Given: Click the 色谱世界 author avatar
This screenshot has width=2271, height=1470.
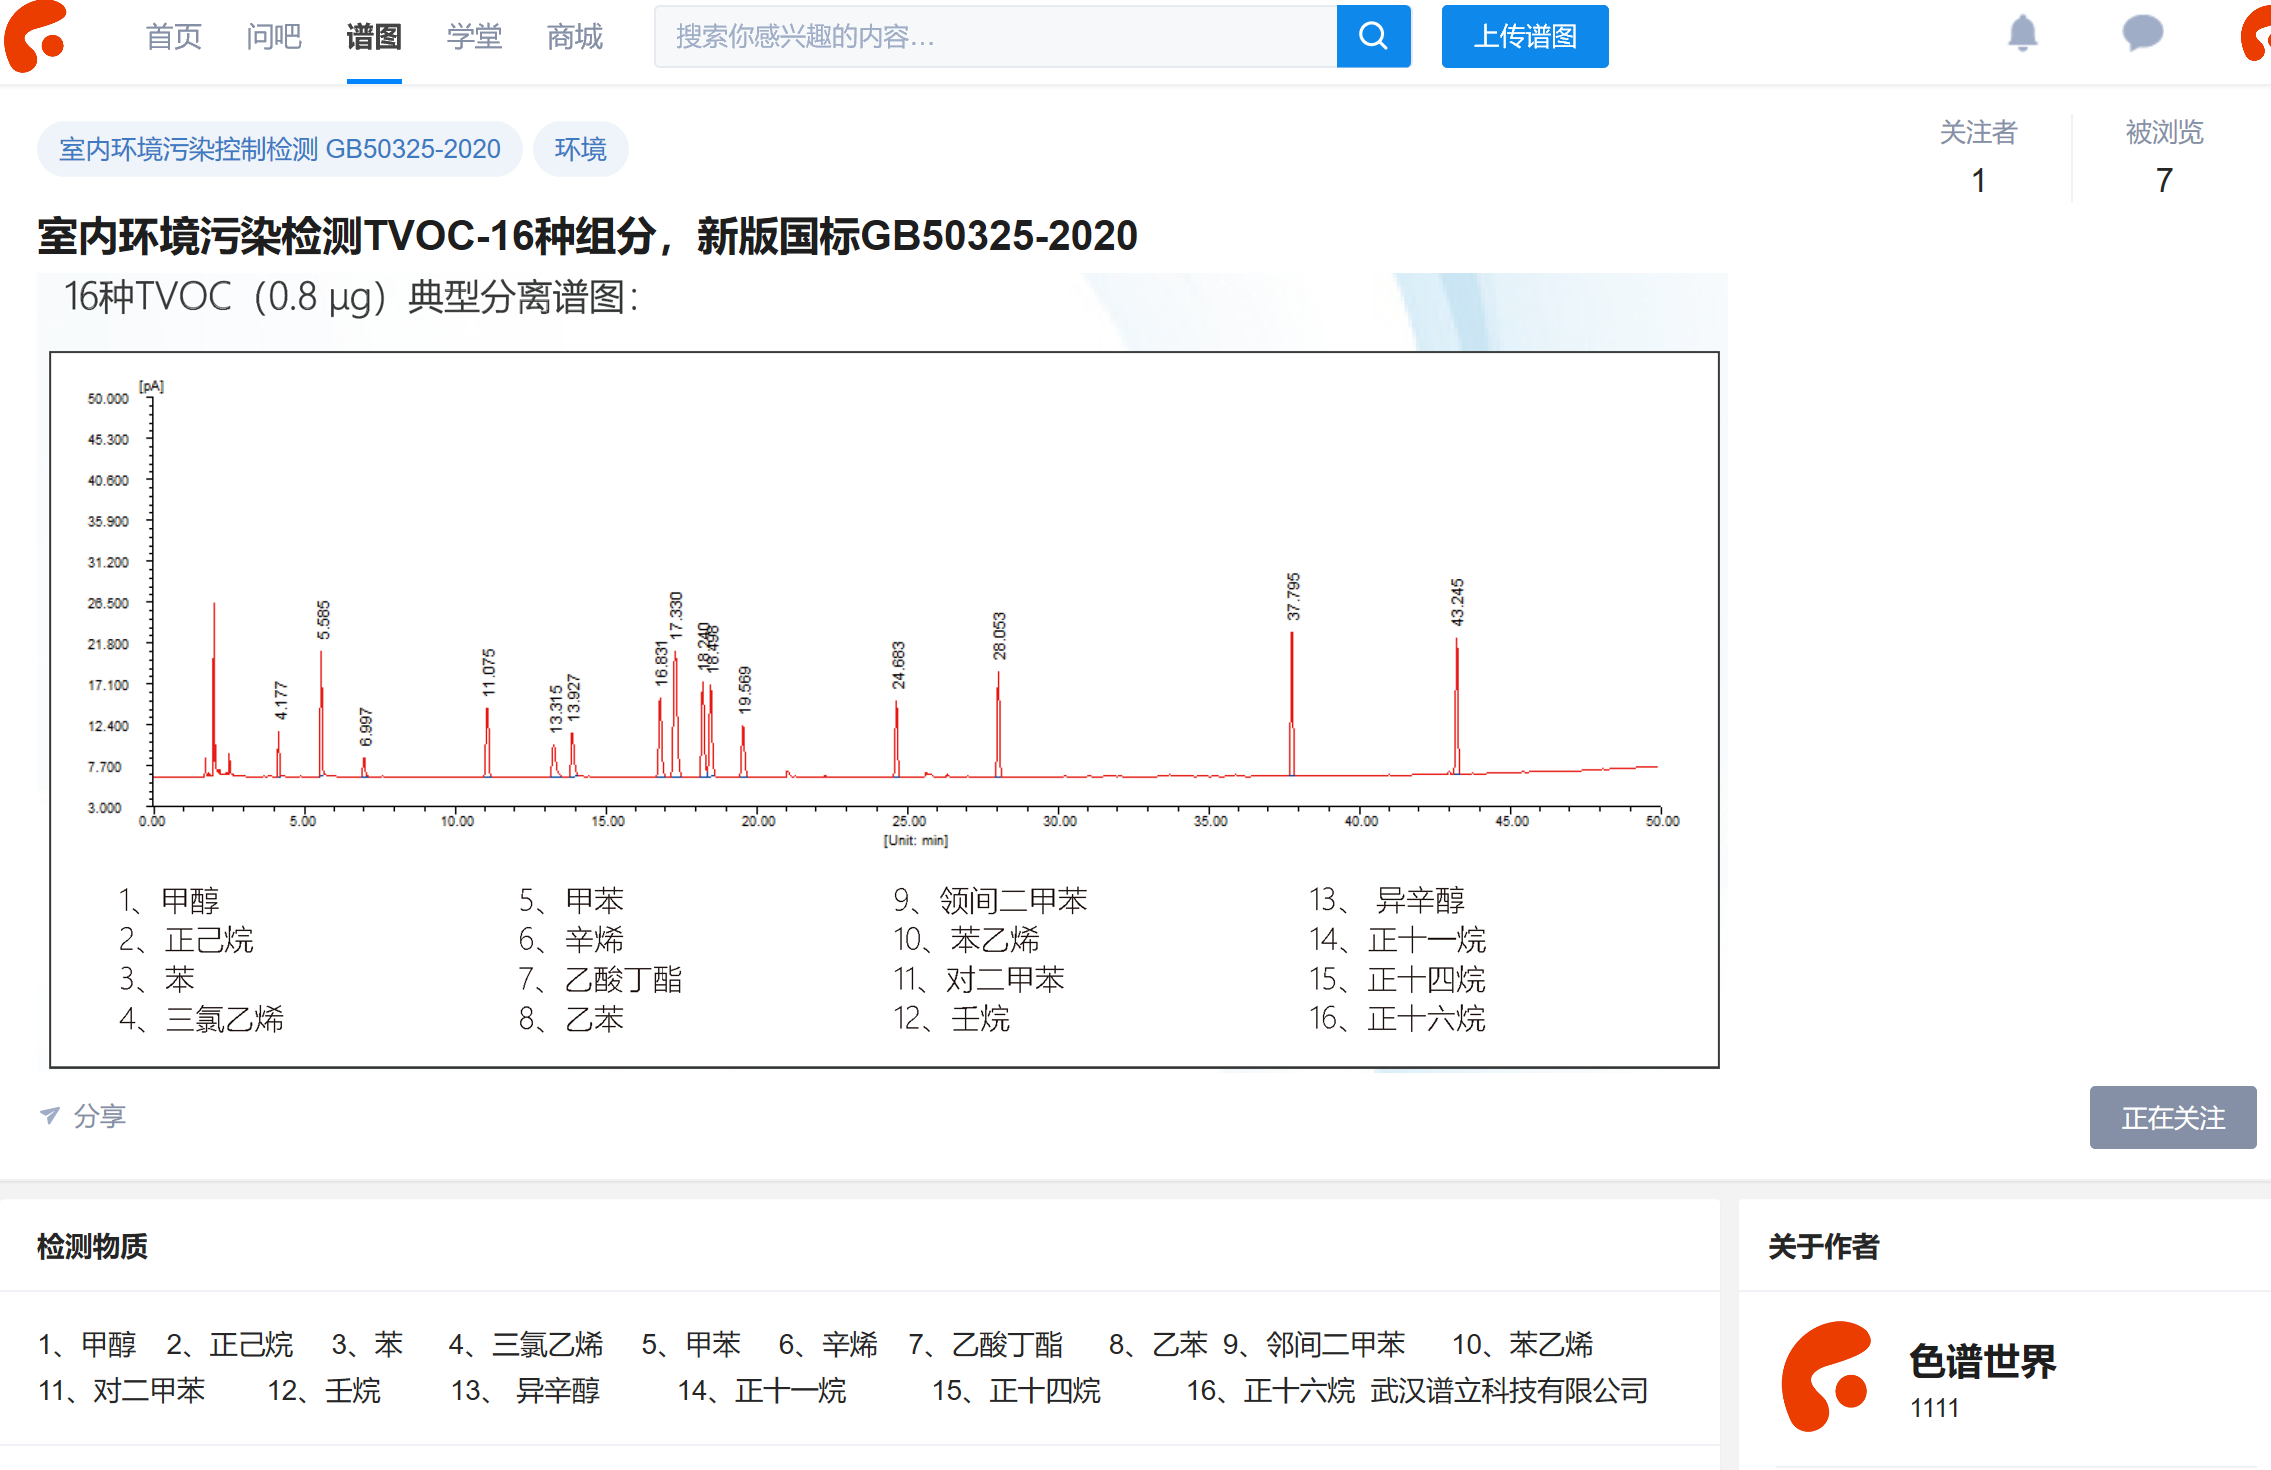Looking at the screenshot, I should point(1827,1377).
